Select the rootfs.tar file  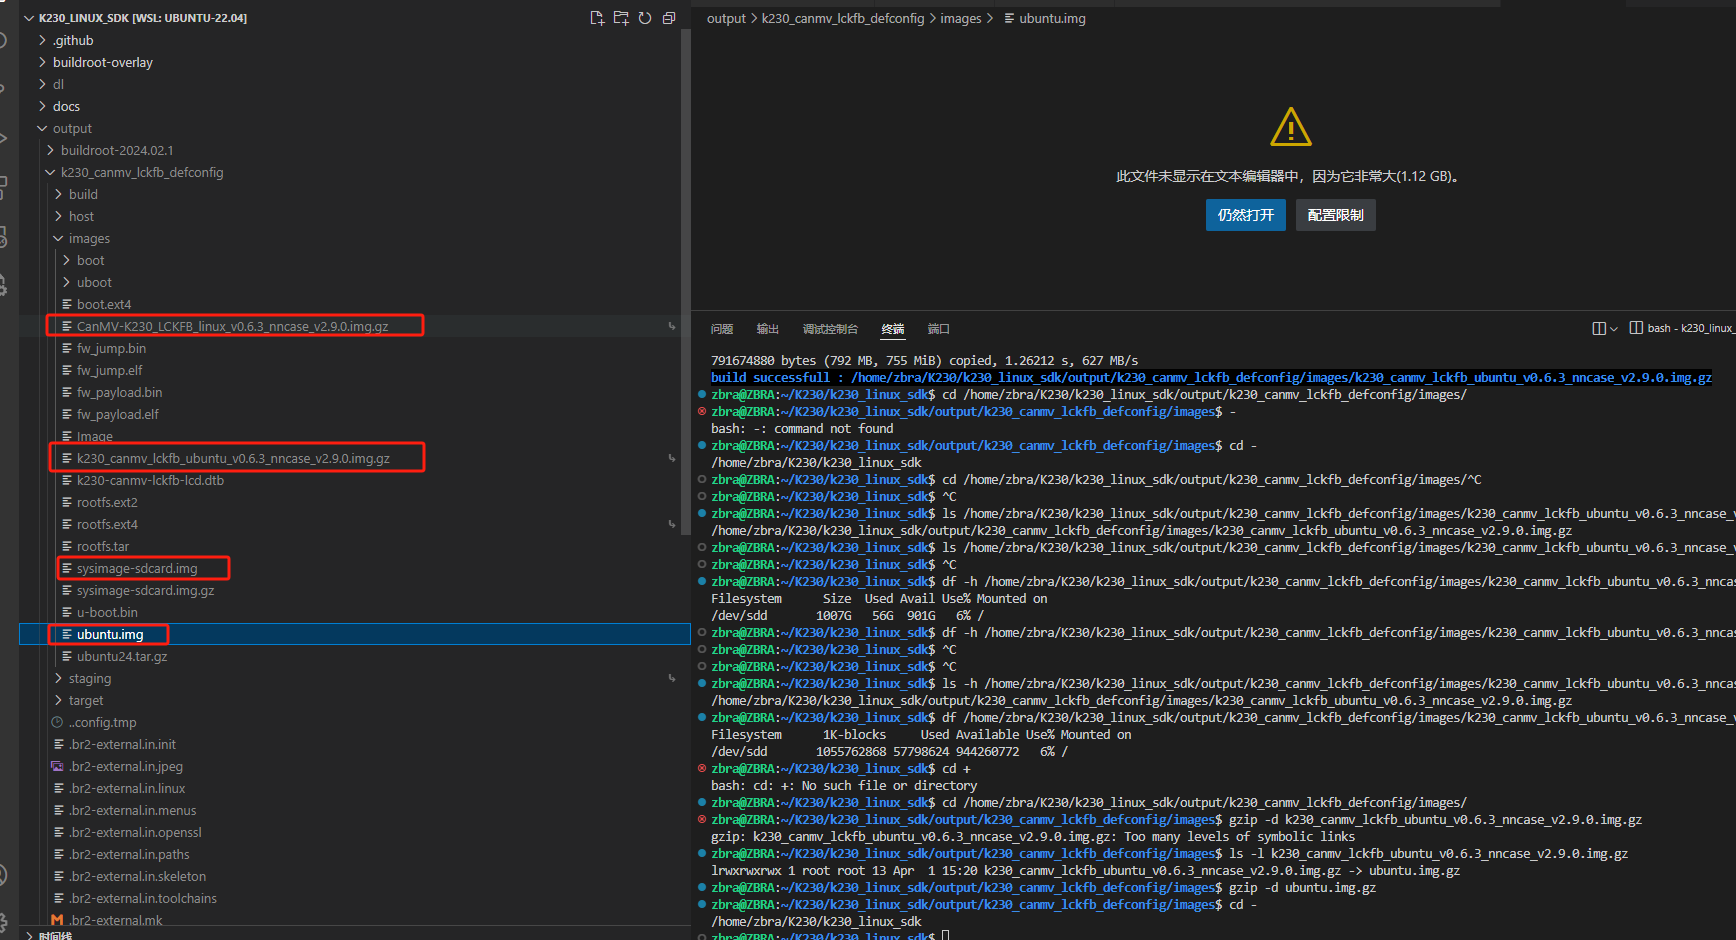click(103, 546)
